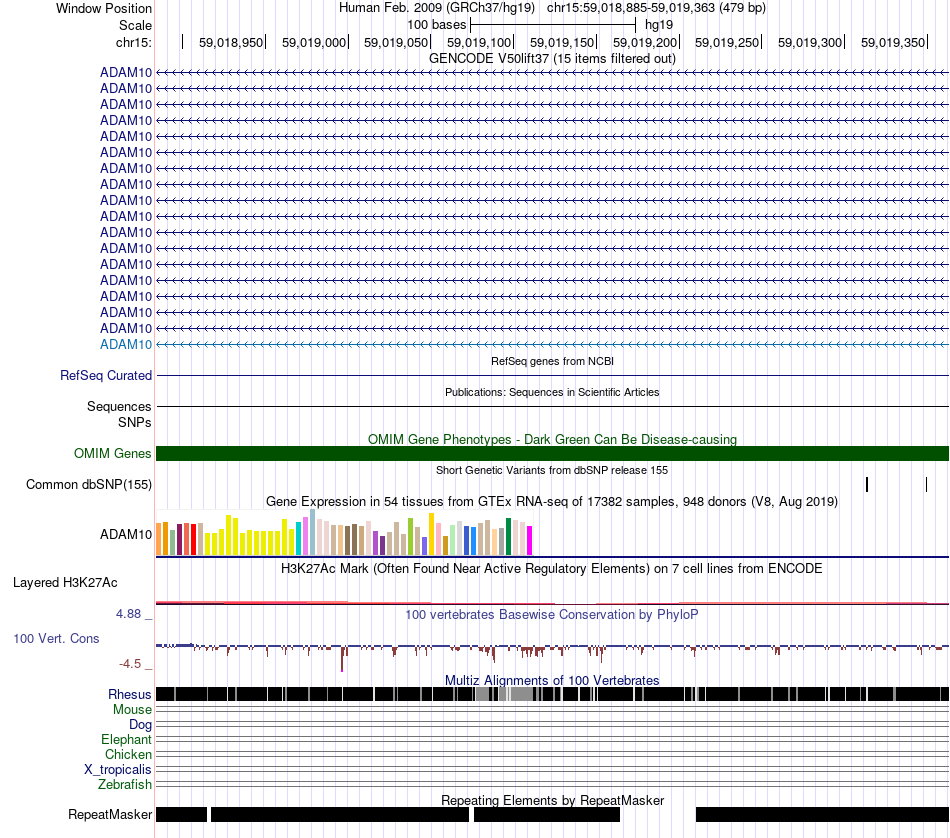
Task: Click the 100 bases scale bar
Action: pos(553,25)
